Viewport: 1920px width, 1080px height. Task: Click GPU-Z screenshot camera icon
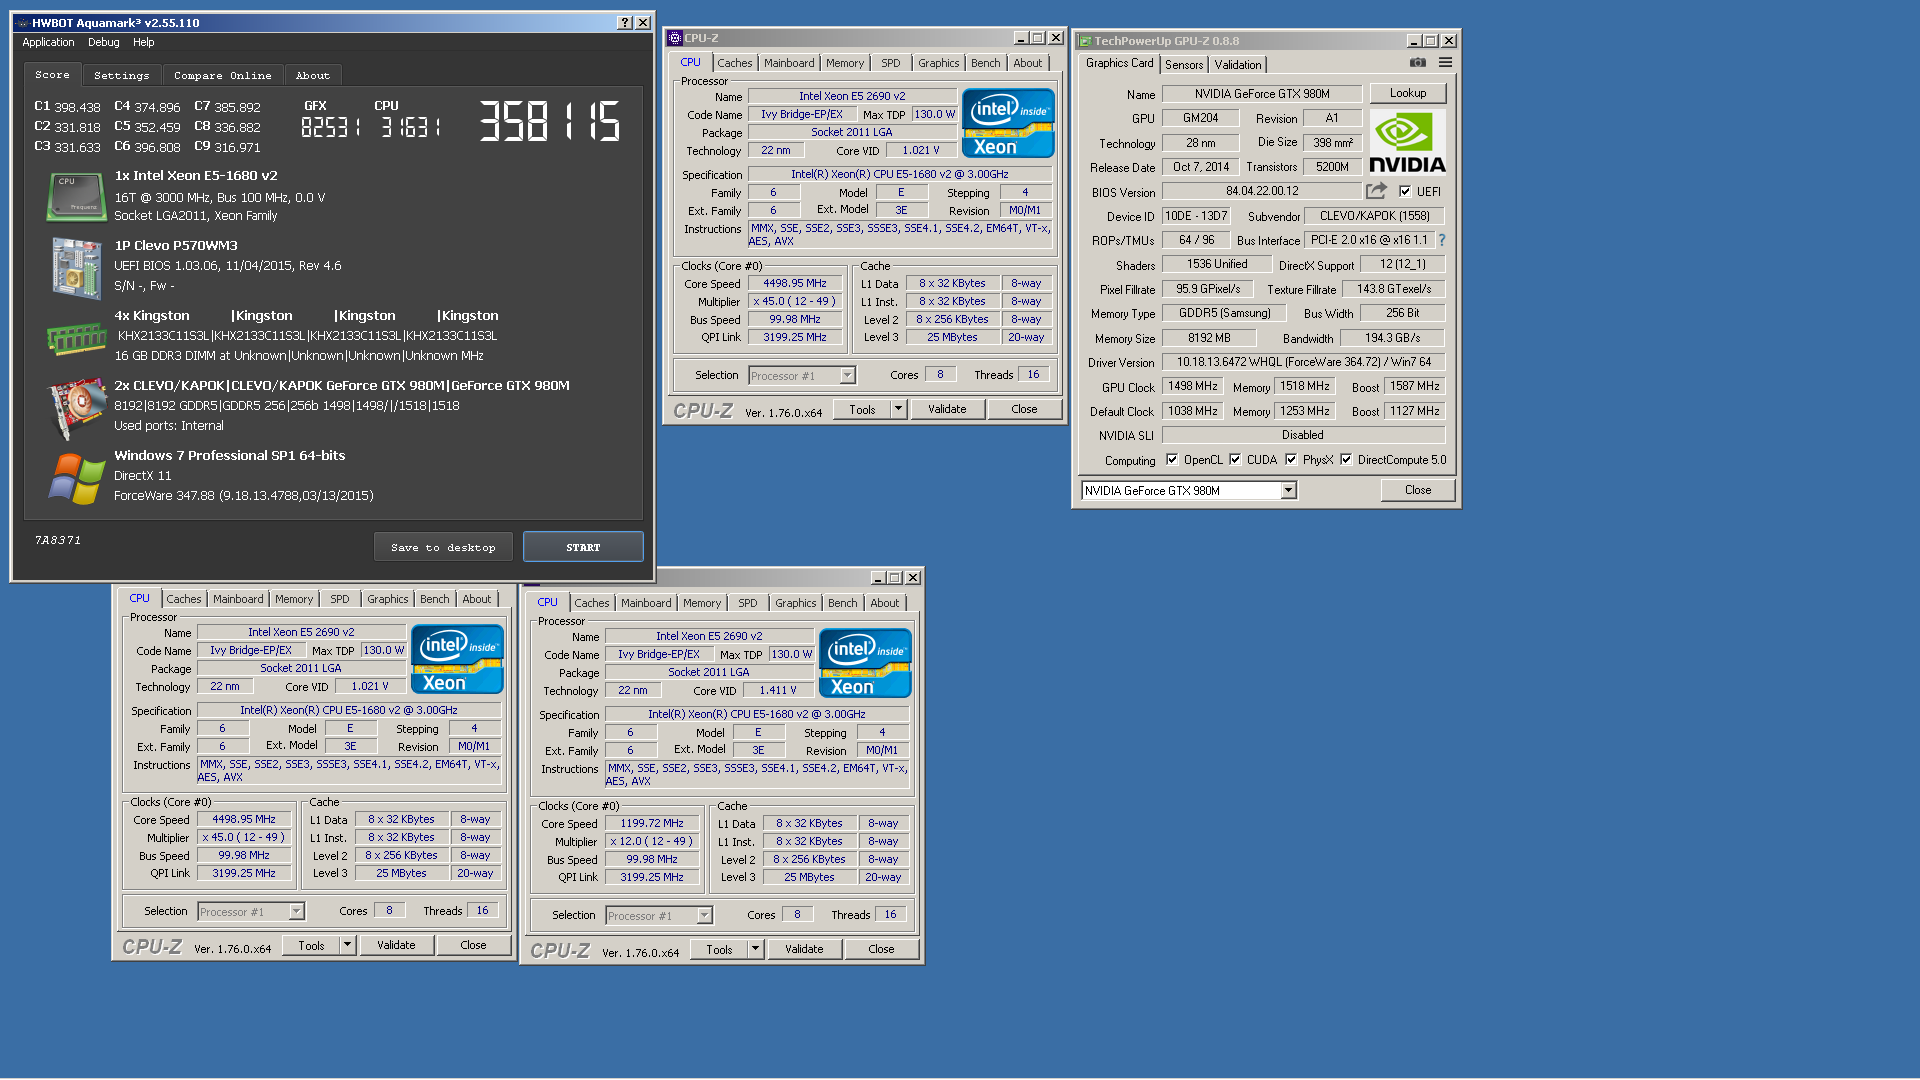(1418, 62)
